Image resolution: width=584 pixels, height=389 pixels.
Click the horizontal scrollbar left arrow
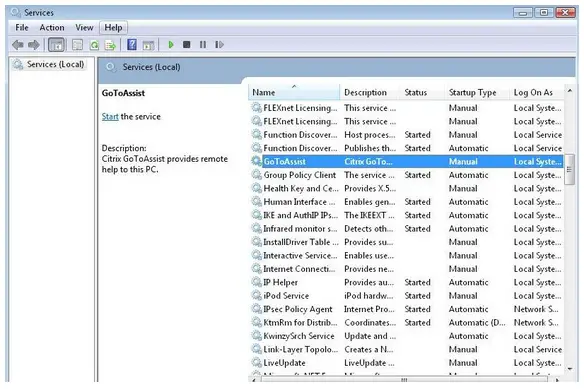pyautogui.click(x=254, y=380)
